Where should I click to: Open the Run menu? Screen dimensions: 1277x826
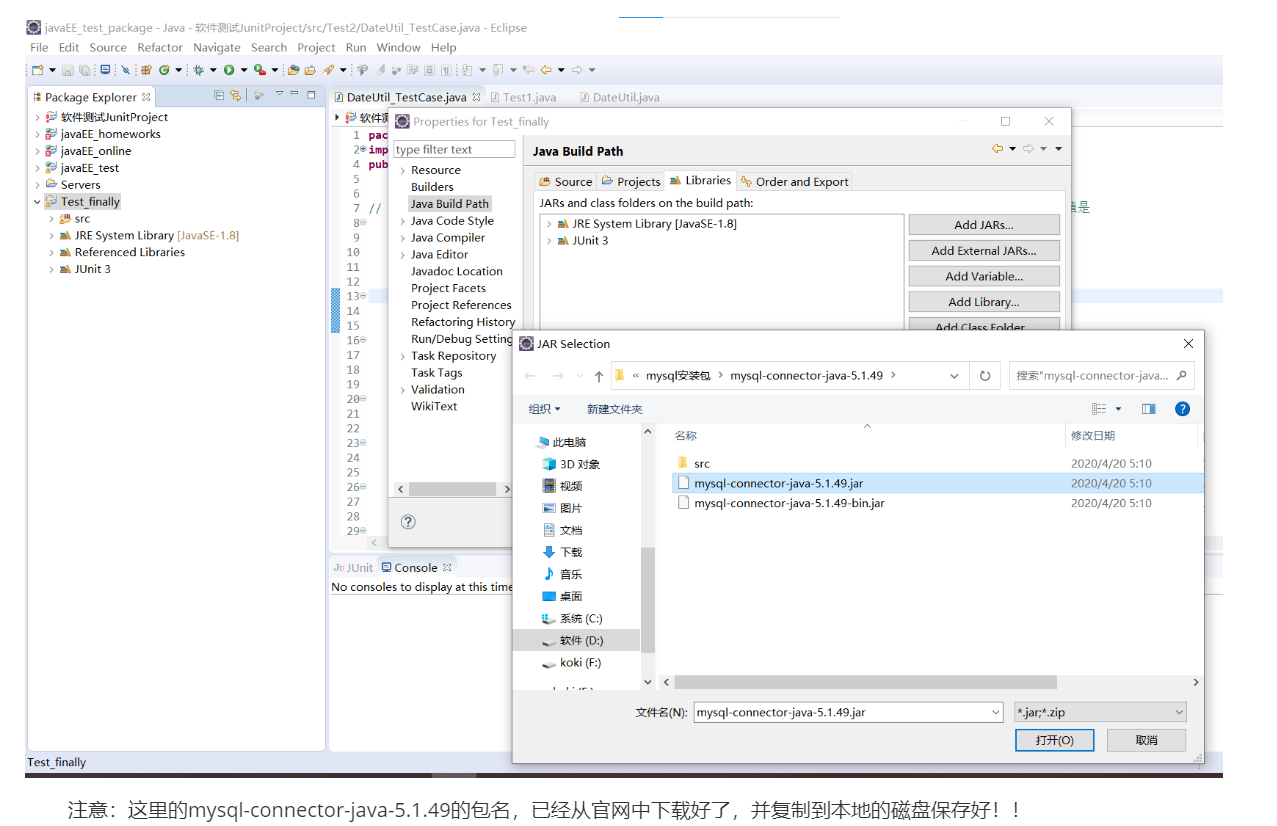pos(356,47)
